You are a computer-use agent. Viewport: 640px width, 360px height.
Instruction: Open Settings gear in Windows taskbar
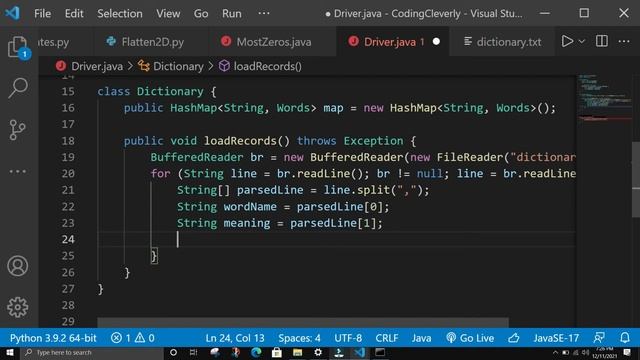point(318,353)
